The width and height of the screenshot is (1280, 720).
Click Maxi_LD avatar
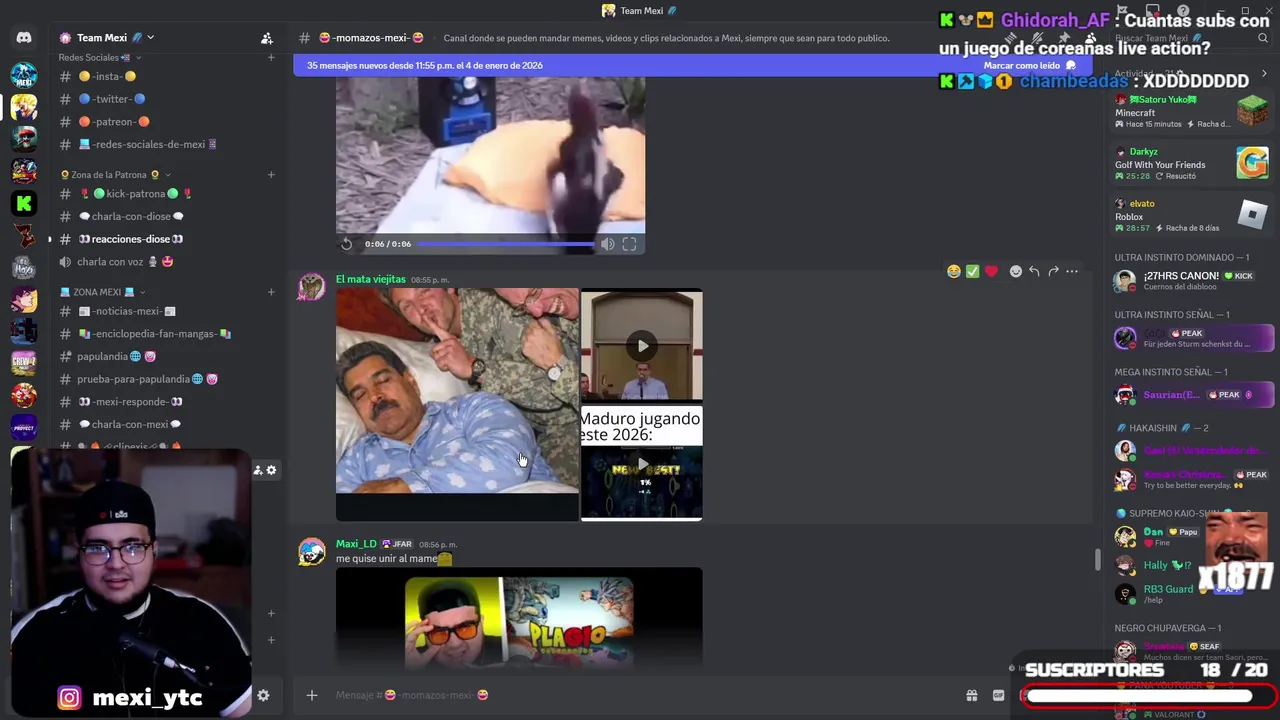coord(312,552)
